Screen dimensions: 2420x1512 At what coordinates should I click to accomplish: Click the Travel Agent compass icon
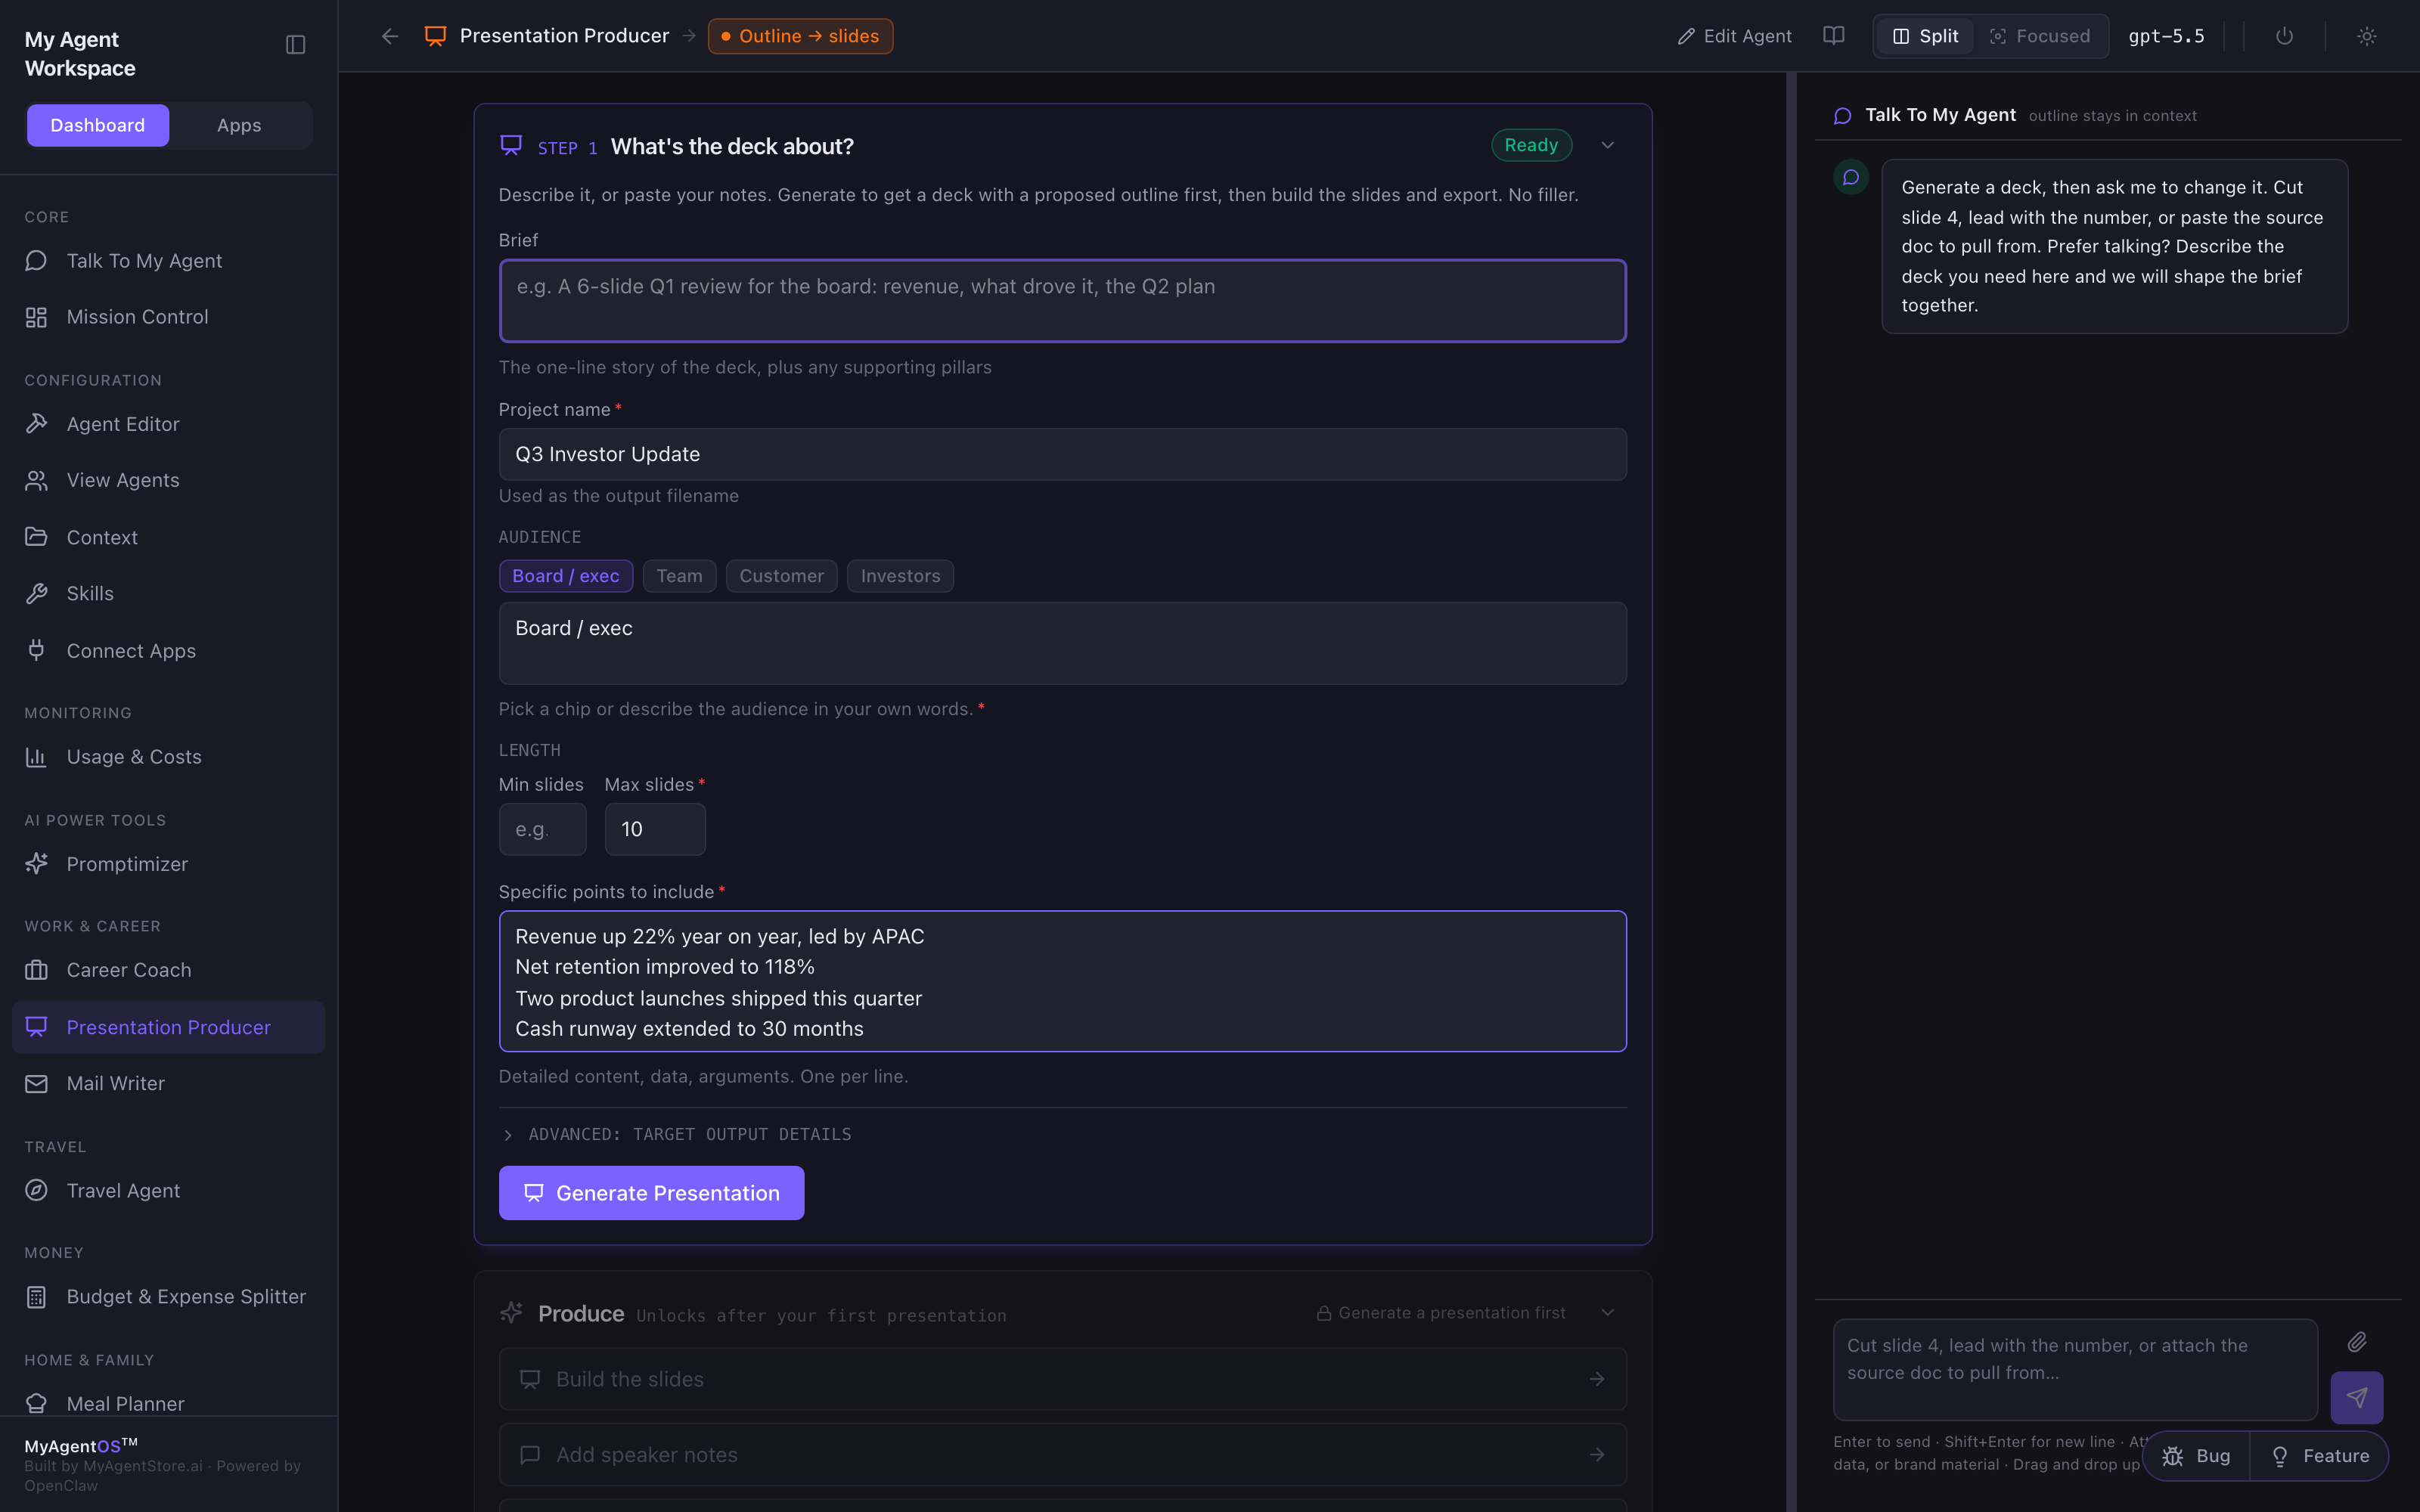click(36, 1190)
